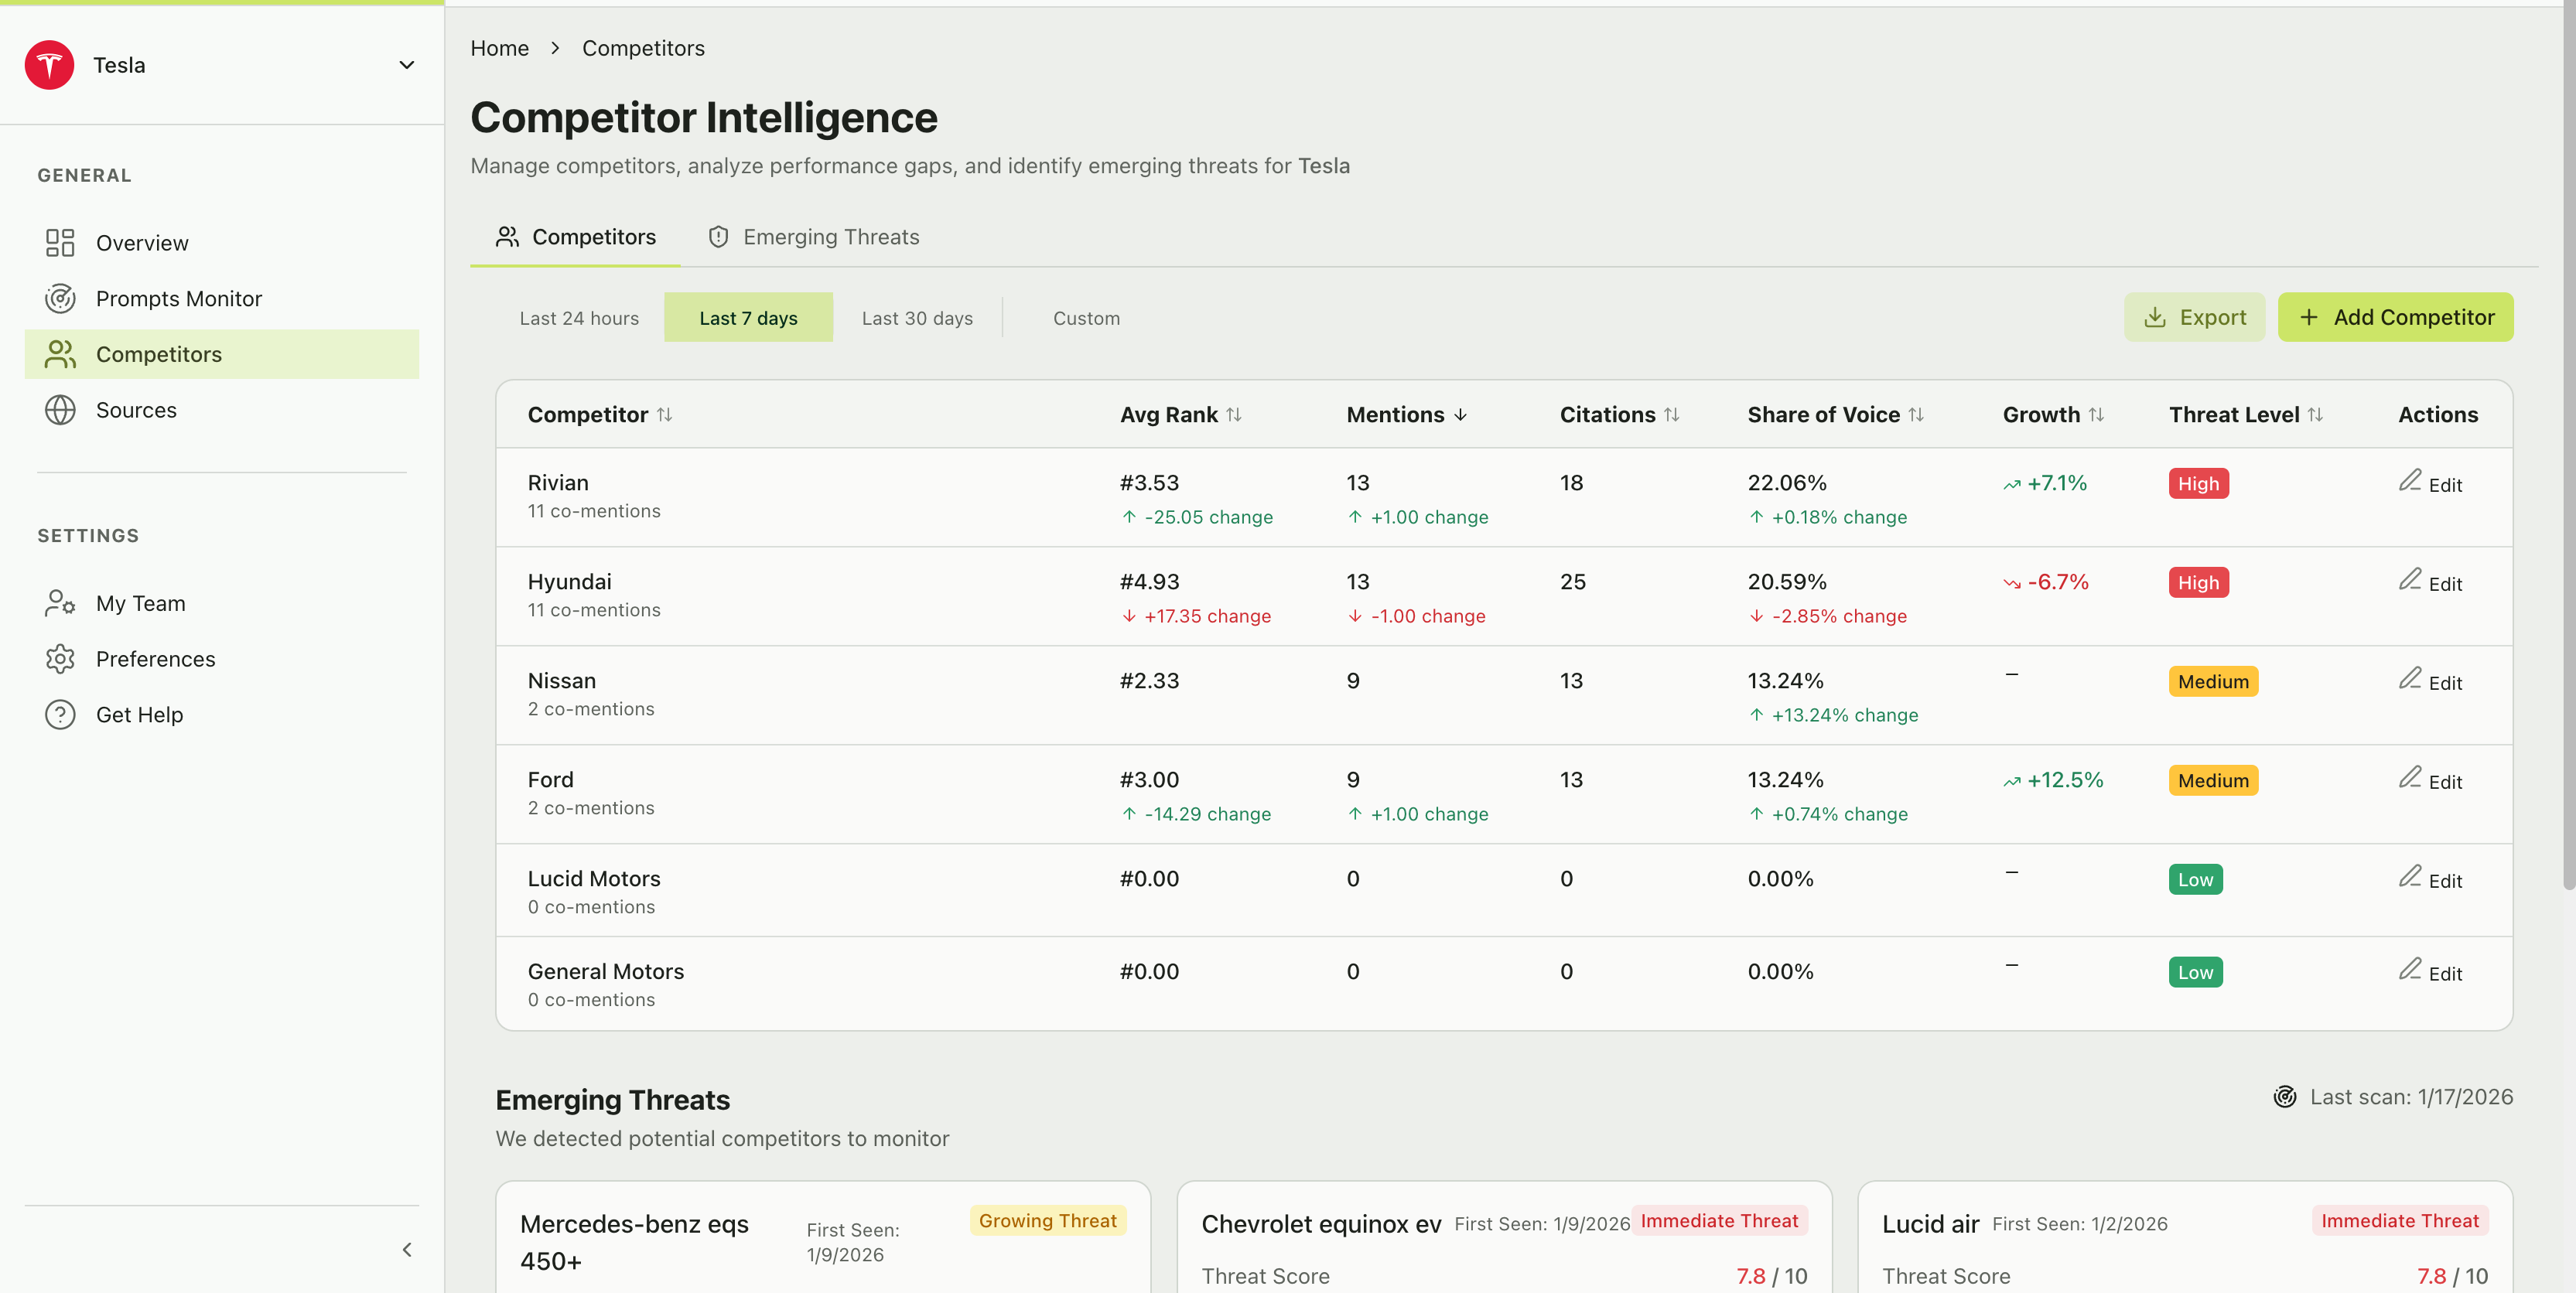Screen dimensions: 2576x1293
Task: Toggle sorting on the Avg Rank column
Action: 1234,414
